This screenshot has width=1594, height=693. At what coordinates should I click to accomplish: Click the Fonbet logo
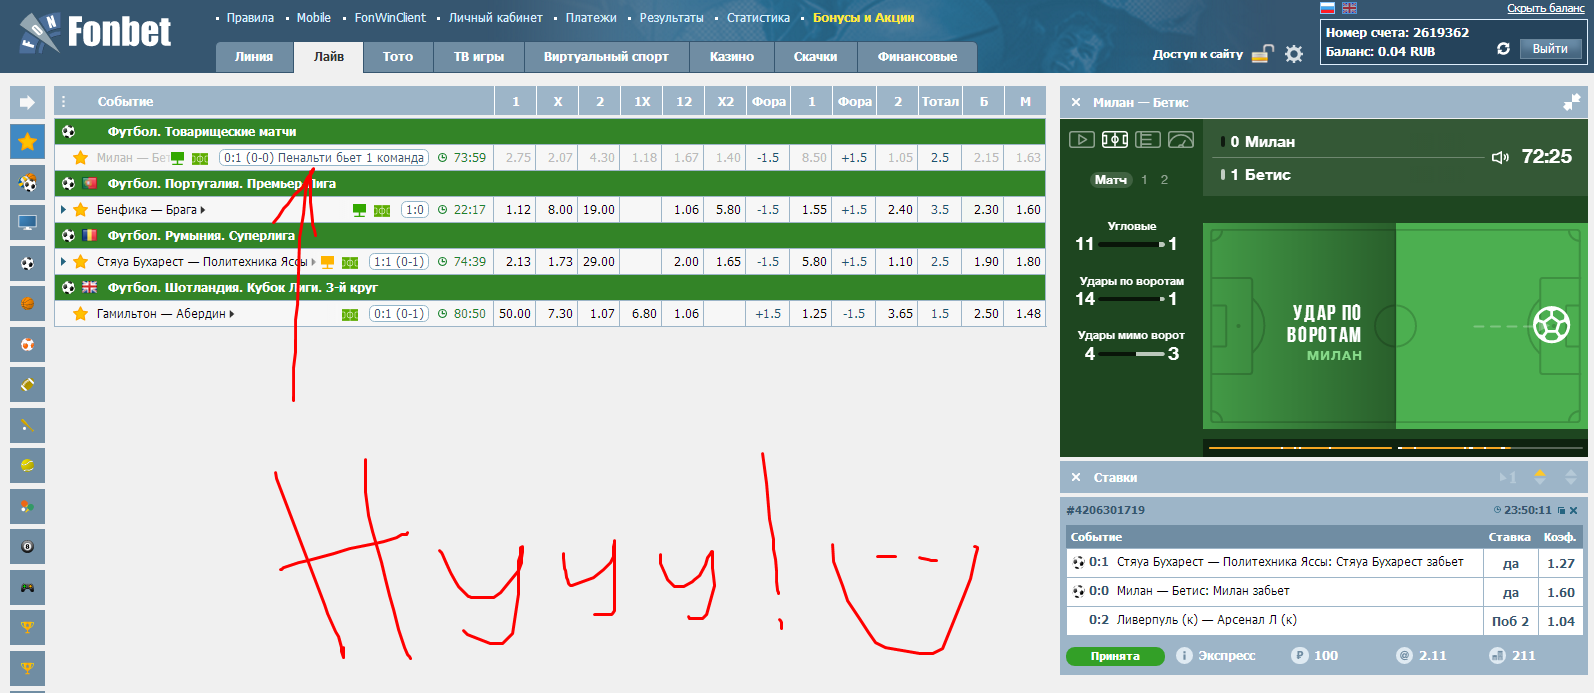(x=95, y=33)
